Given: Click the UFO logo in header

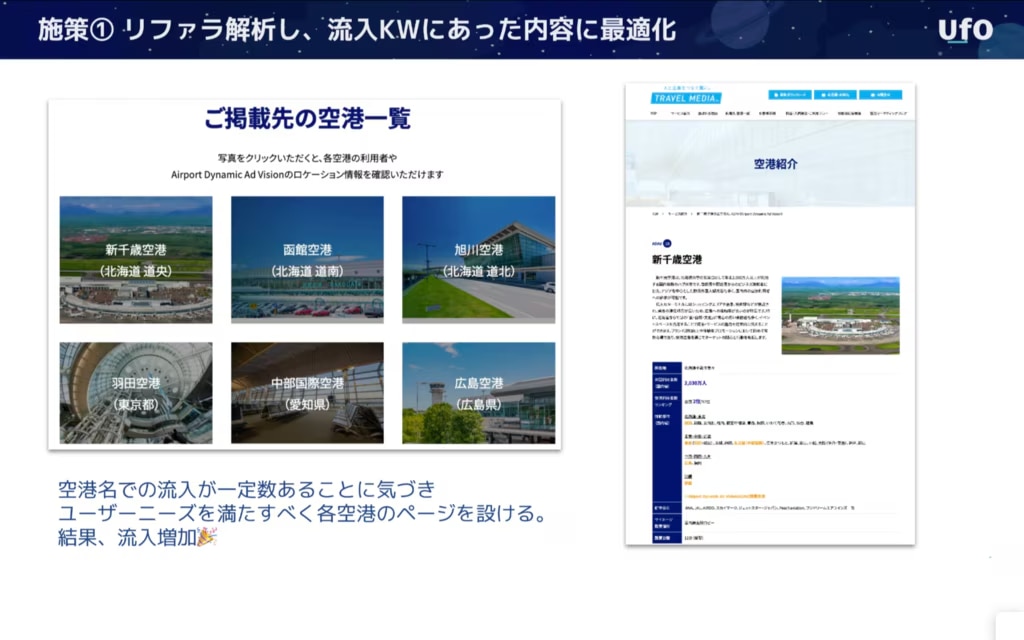Looking at the screenshot, I should tap(965, 29).
